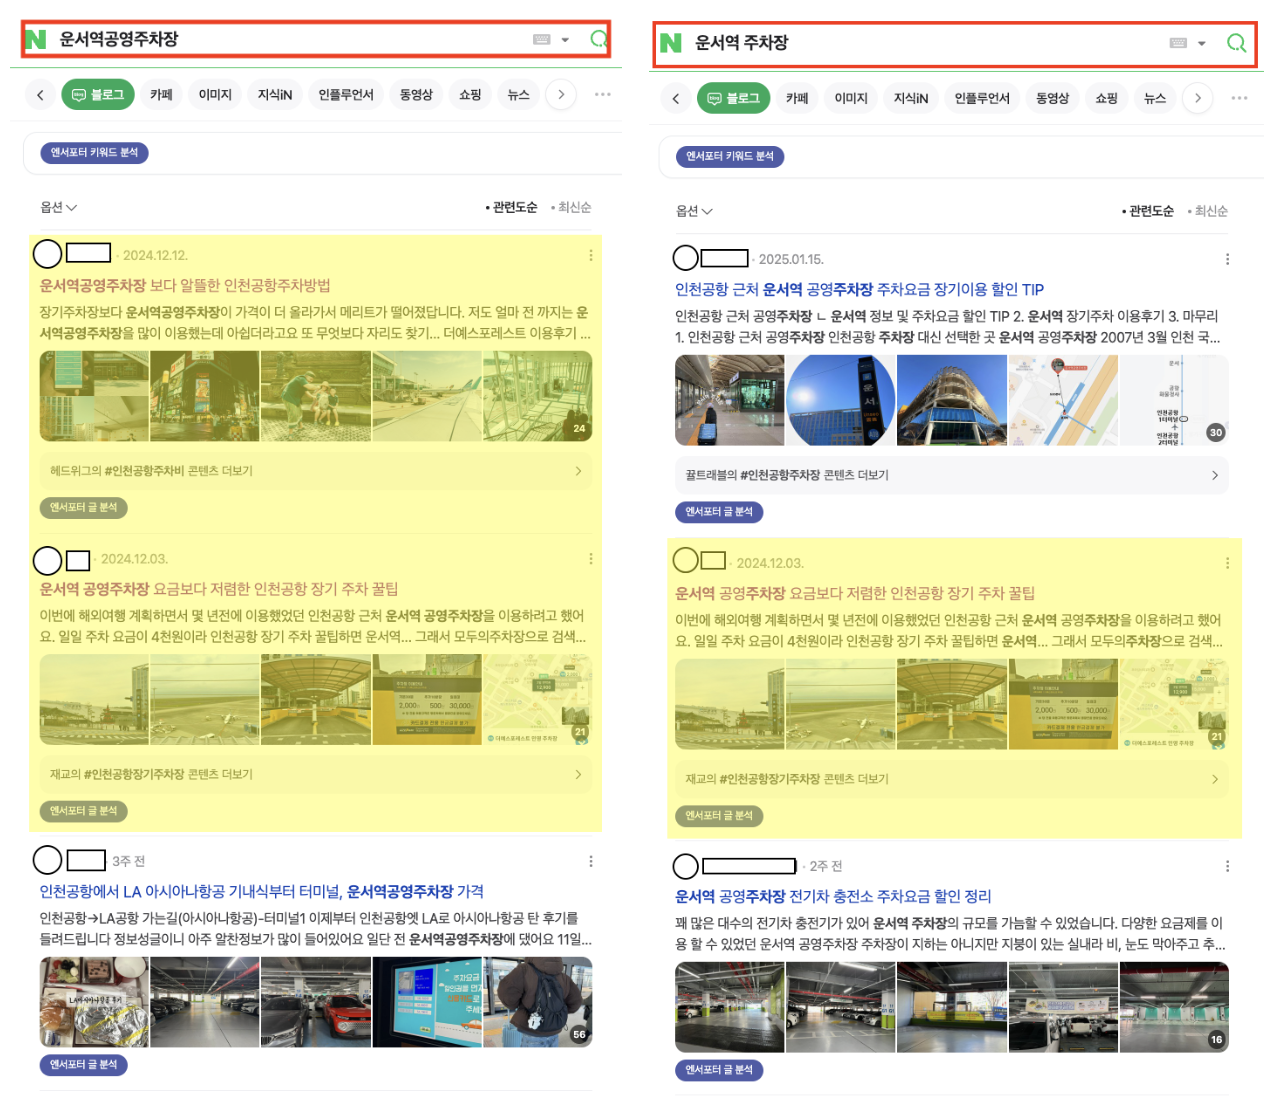1270x1106 pixels.
Task: Select 동영상 tab in left panel
Action: pyautogui.click(x=416, y=95)
